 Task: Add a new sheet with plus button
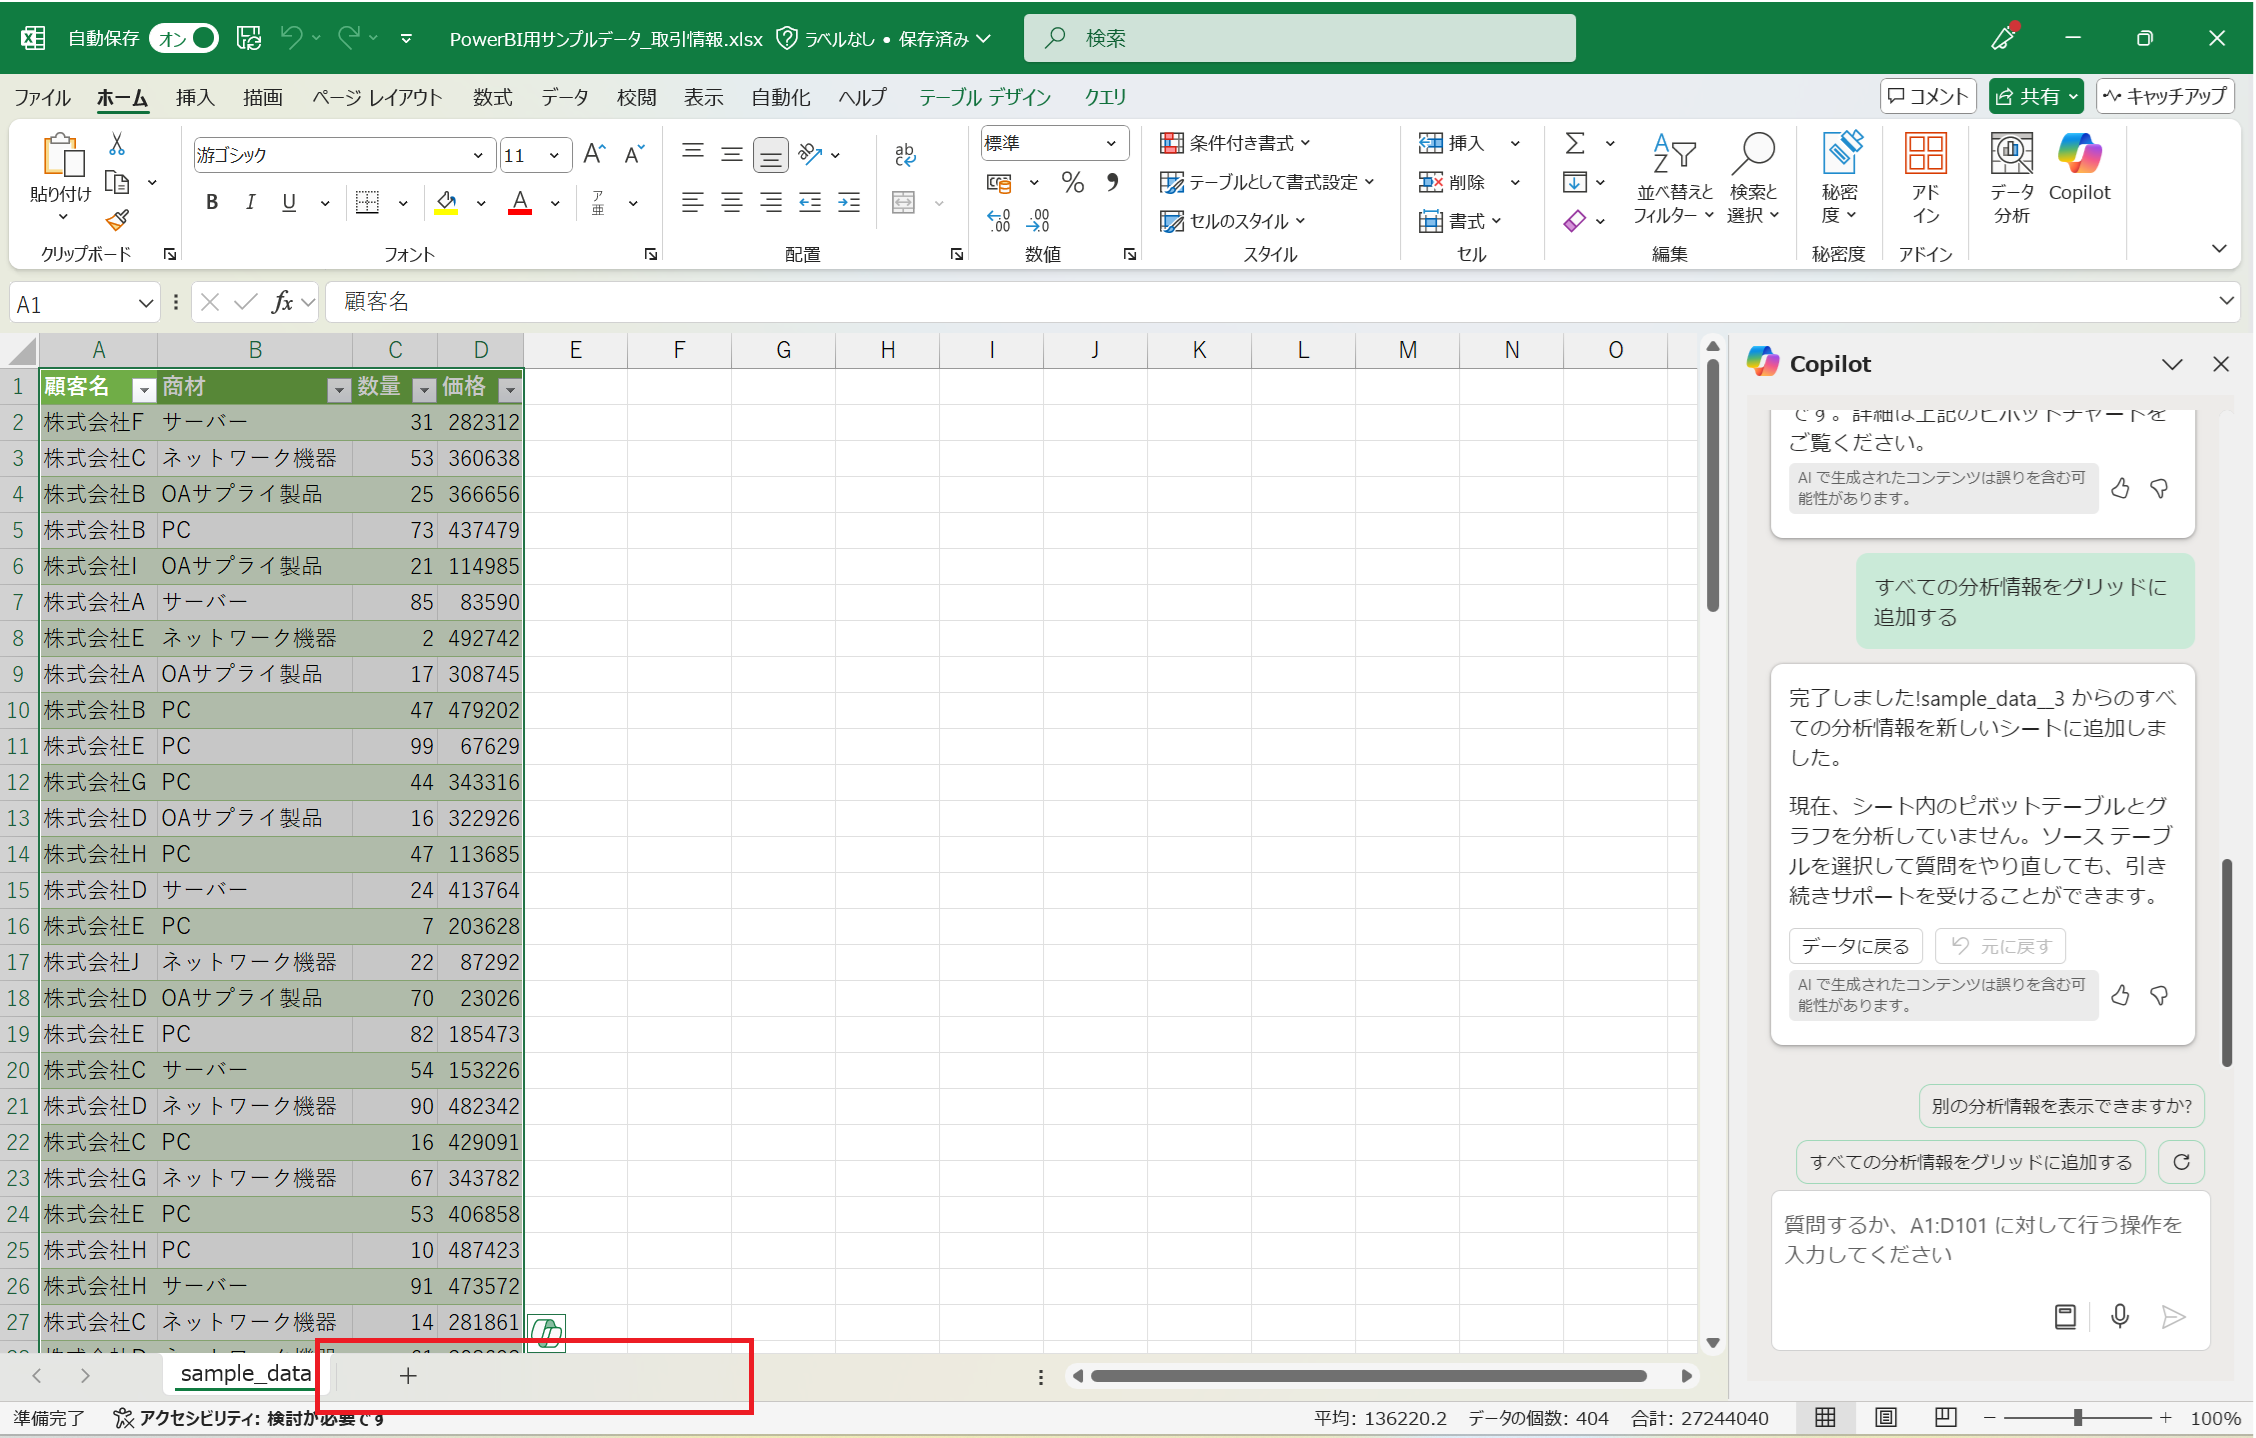(x=407, y=1376)
